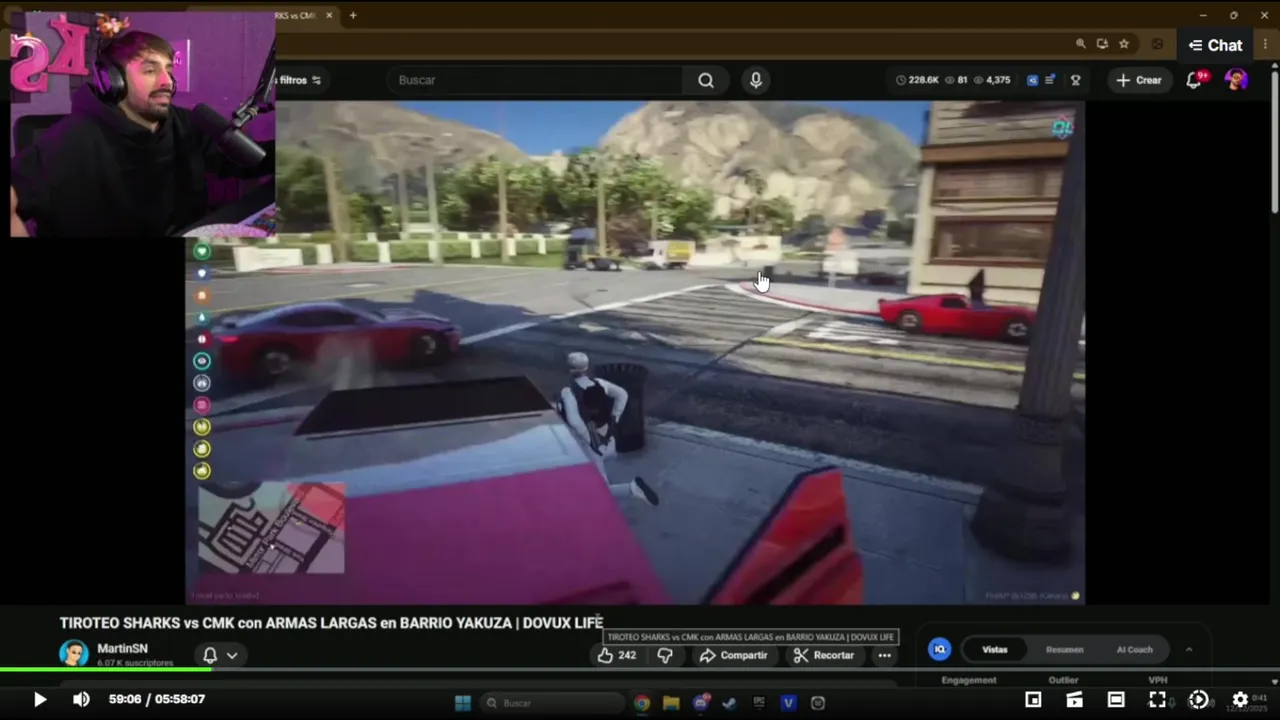This screenshot has width=1280, height=720.
Task: Open the playback speed control icon
Action: pos(1198,700)
